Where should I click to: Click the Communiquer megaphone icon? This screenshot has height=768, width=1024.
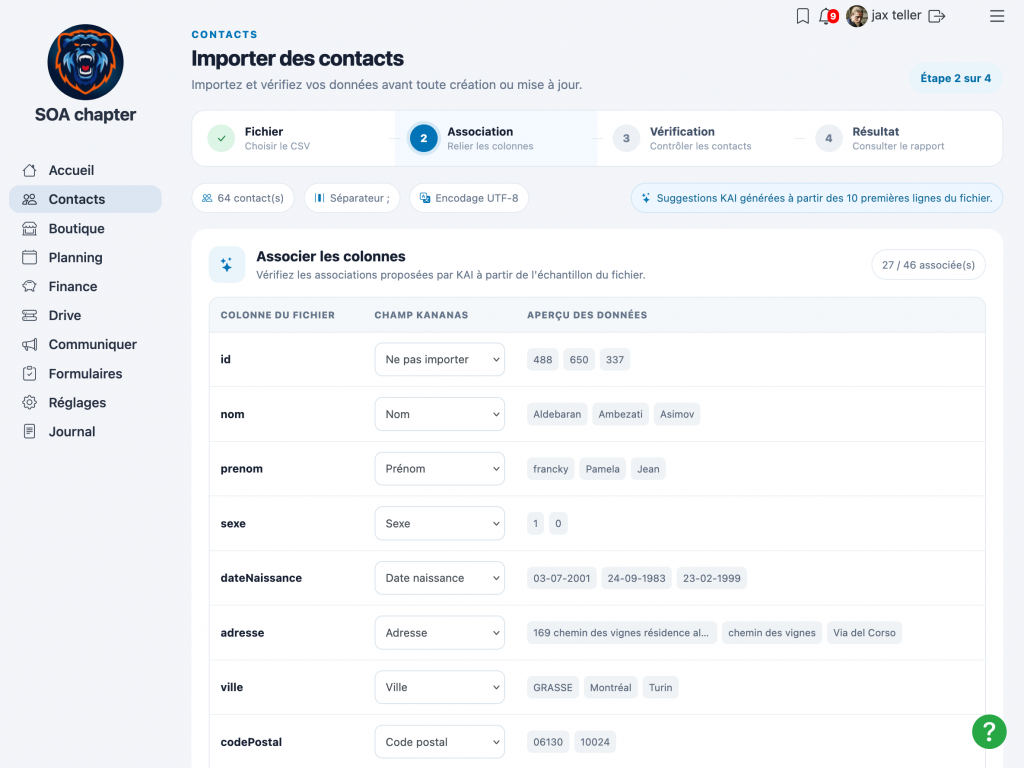coord(29,344)
